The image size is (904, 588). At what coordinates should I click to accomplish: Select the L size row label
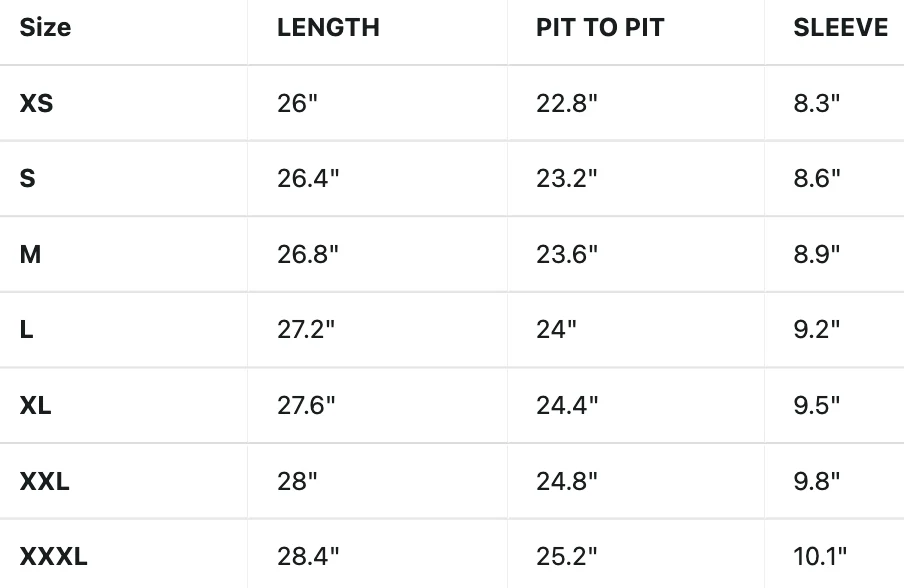pyautogui.click(x=27, y=330)
